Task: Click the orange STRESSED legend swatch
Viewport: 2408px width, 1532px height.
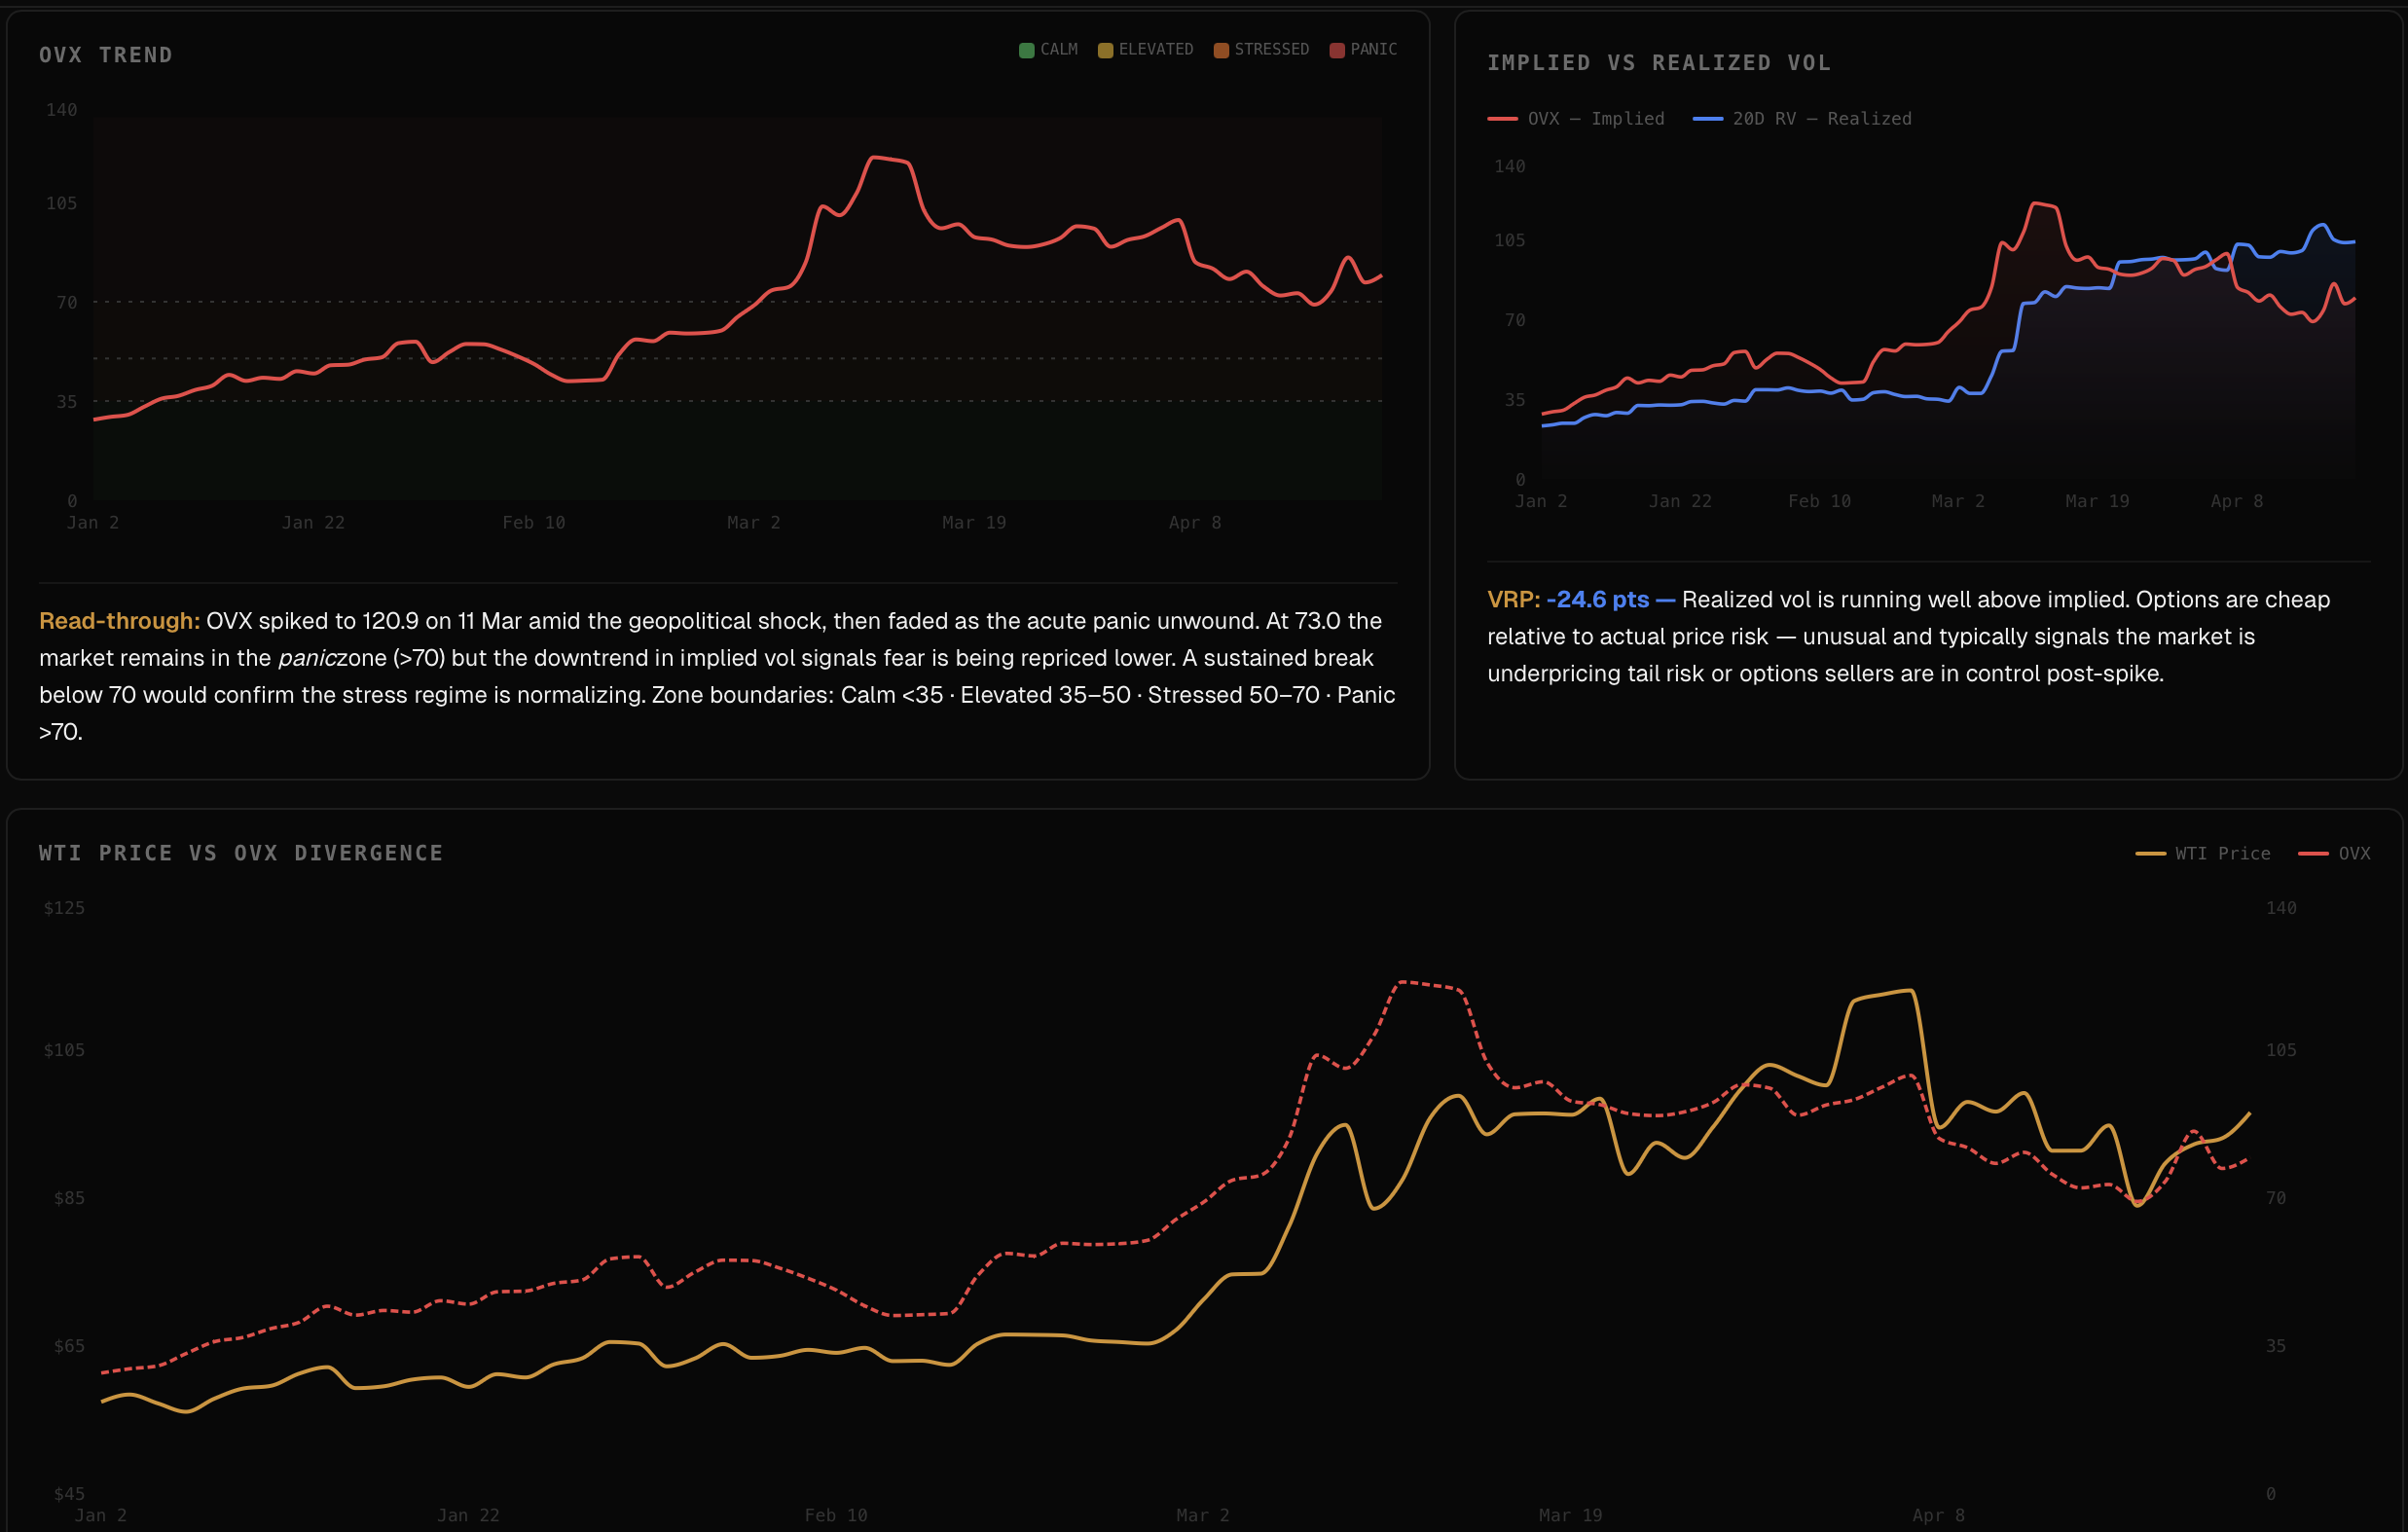Action: click(x=1221, y=50)
